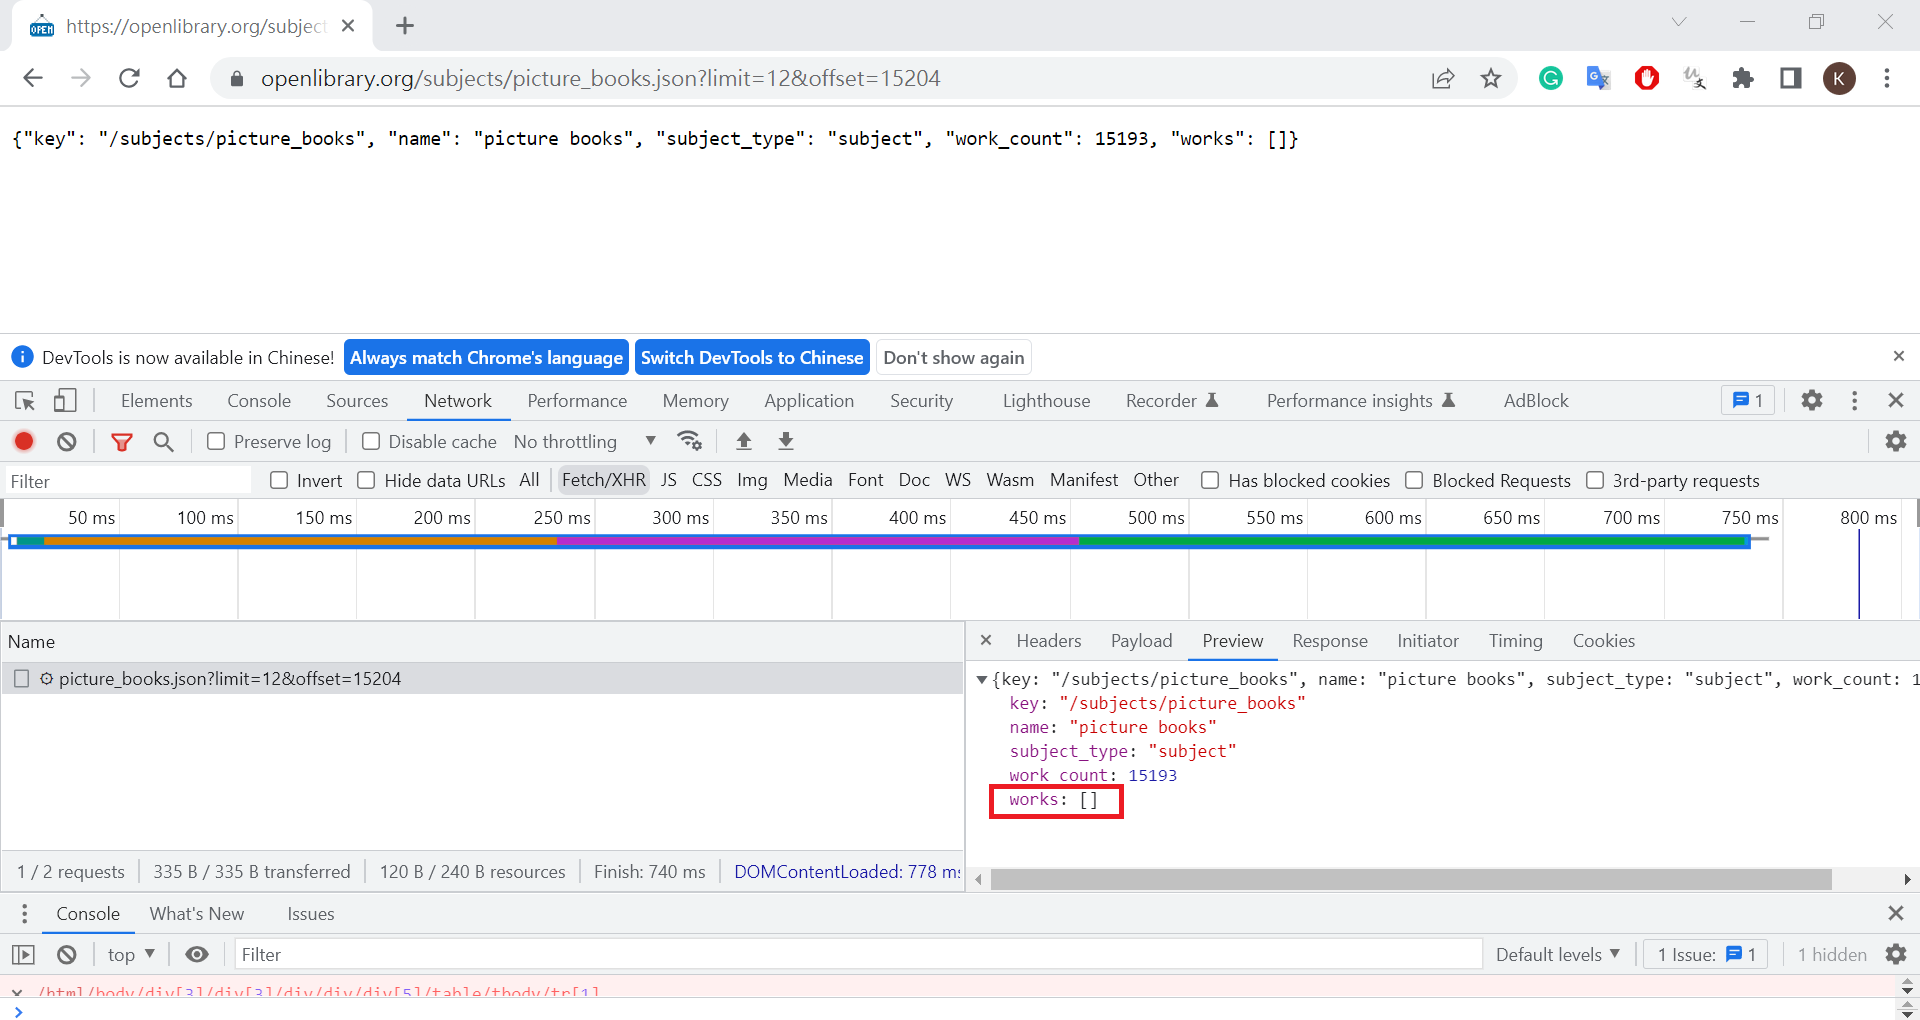This screenshot has width=1920, height=1020.
Task: Click Switch DevTools to Chinese button
Action: [751, 358]
